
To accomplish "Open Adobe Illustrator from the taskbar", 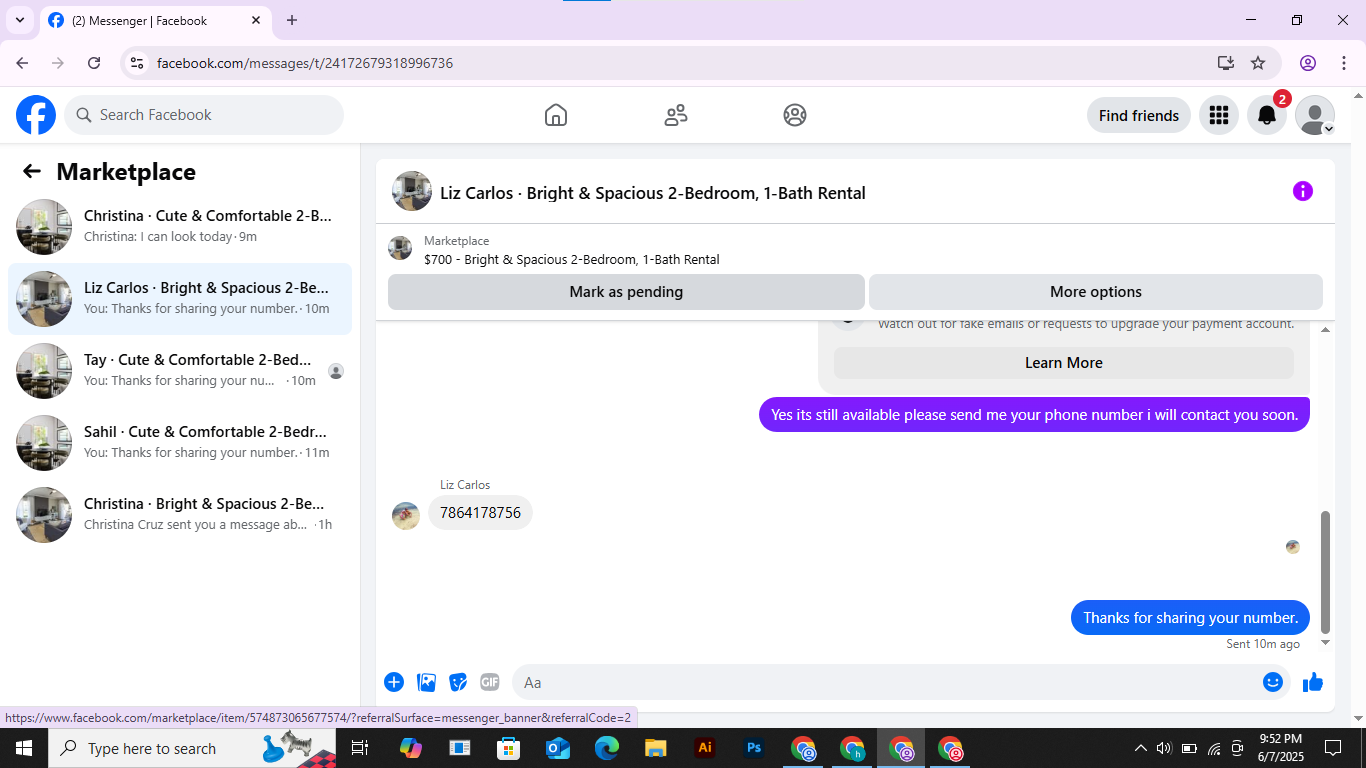I will [705, 748].
